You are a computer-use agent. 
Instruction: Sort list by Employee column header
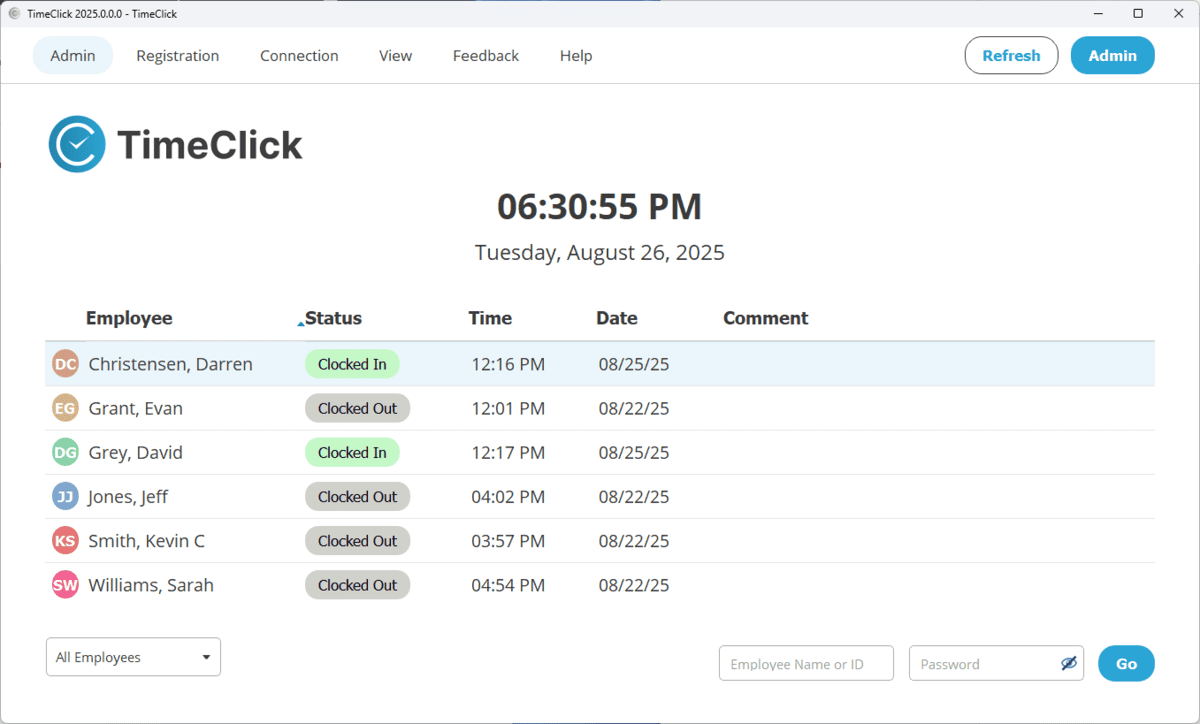click(x=129, y=318)
